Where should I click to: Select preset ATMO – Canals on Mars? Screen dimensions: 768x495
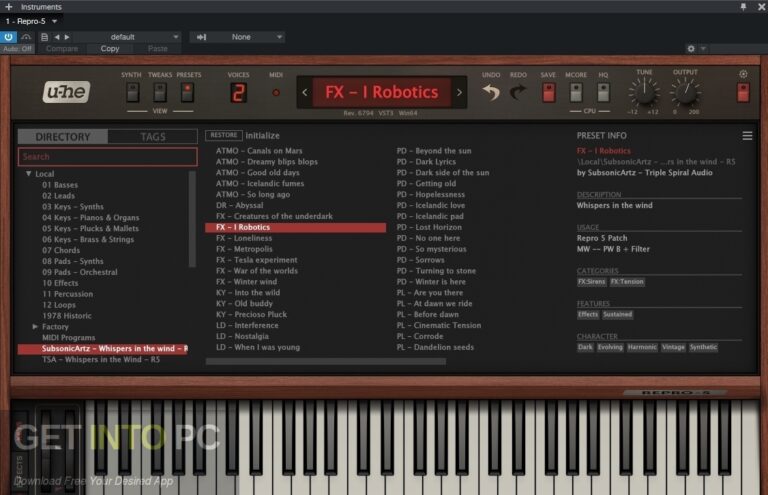point(259,151)
